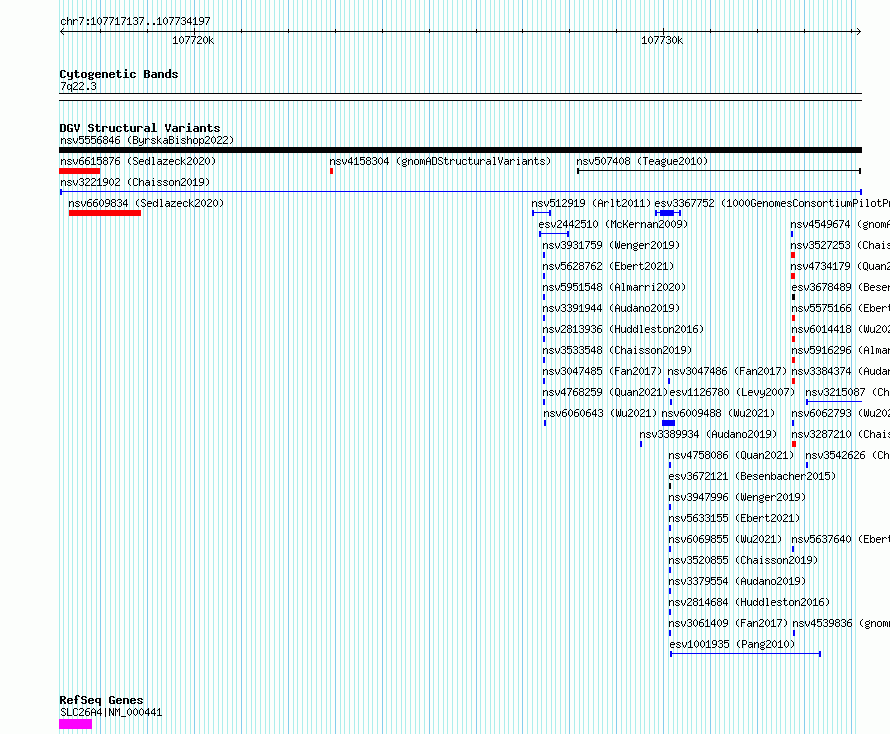
Task: Open nsv3379554 (Audano2019) variant
Action: tap(737, 581)
